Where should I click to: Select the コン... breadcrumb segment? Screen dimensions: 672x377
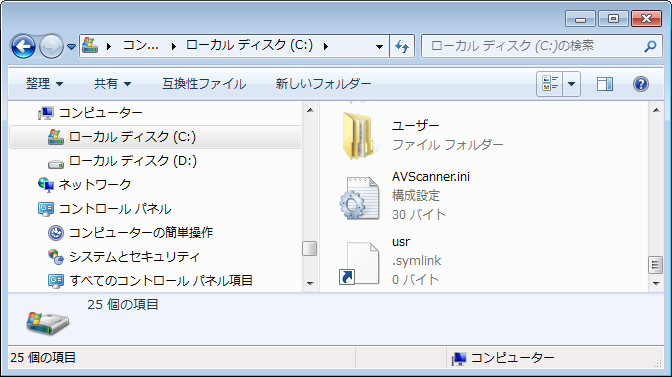coord(141,45)
